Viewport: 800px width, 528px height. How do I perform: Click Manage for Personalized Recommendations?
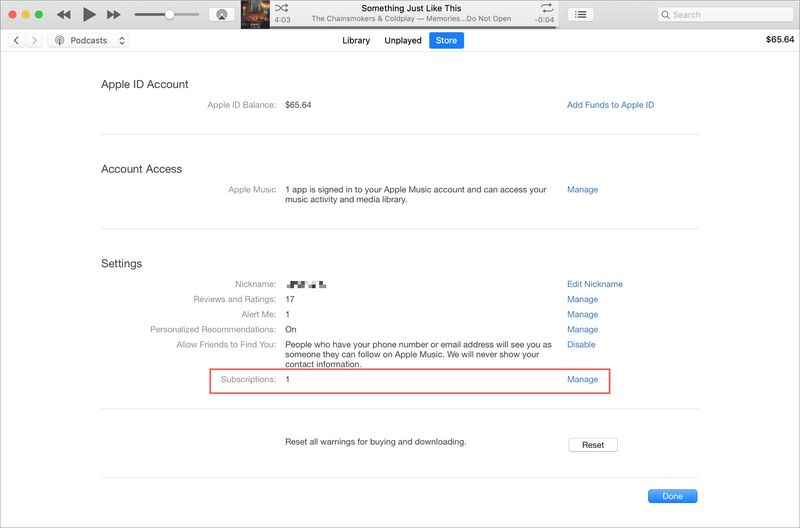[582, 330]
